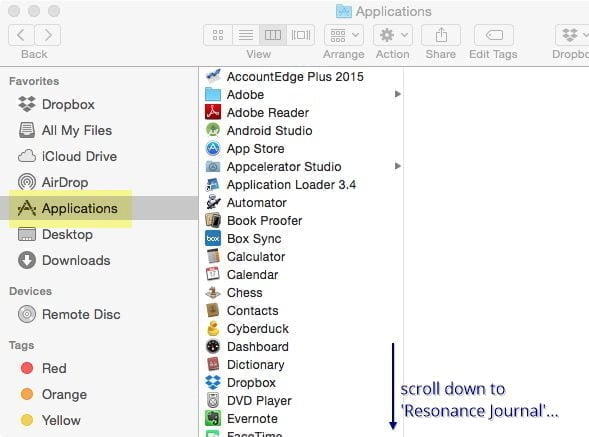Image resolution: width=589 pixels, height=437 pixels.
Task: Go forward with the right chevron button
Action: pyautogui.click(x=48, y=35)
